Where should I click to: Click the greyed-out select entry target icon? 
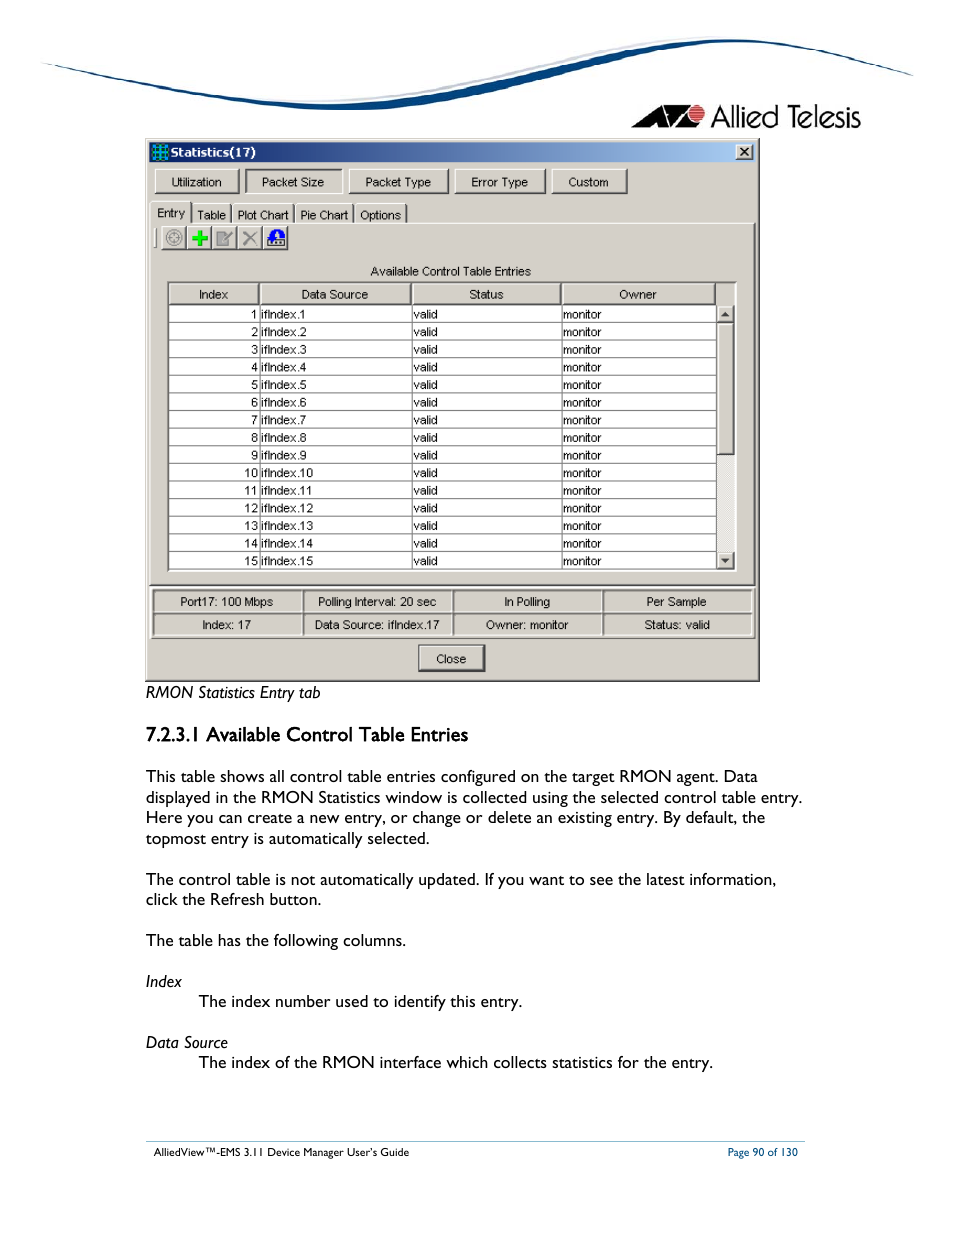tap(174, 238)
